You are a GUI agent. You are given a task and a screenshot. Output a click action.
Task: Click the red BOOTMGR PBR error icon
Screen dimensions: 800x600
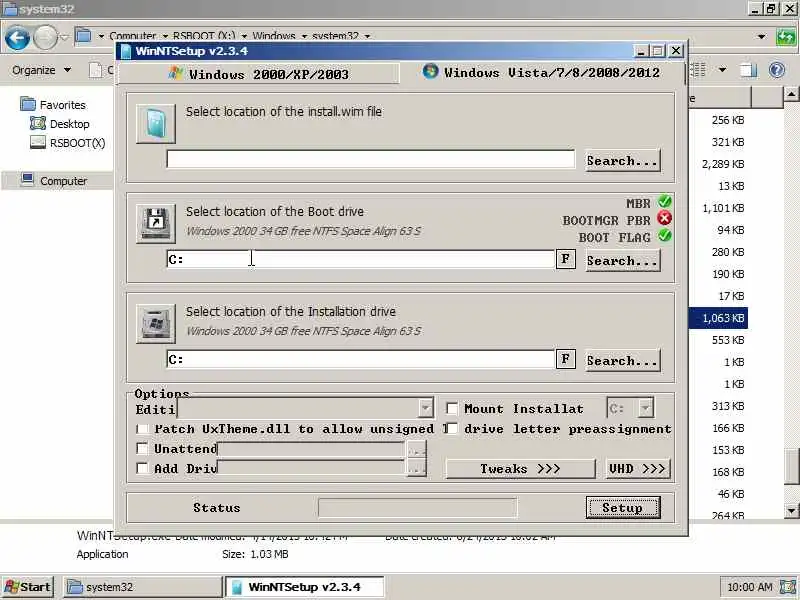pos(664,219)
